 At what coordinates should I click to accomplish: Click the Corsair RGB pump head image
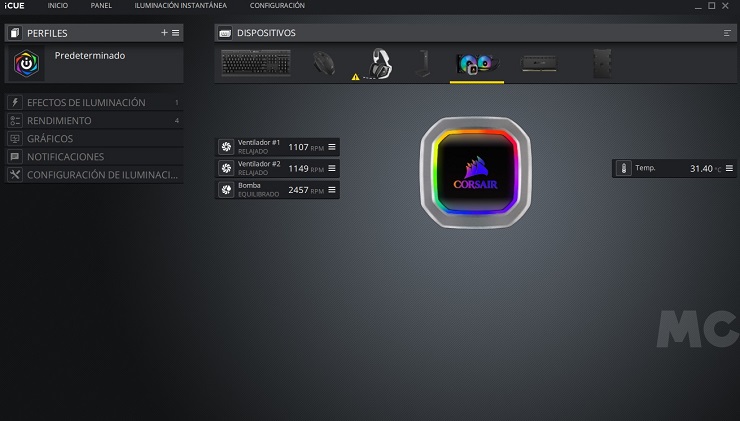click(x=474, y=170)
